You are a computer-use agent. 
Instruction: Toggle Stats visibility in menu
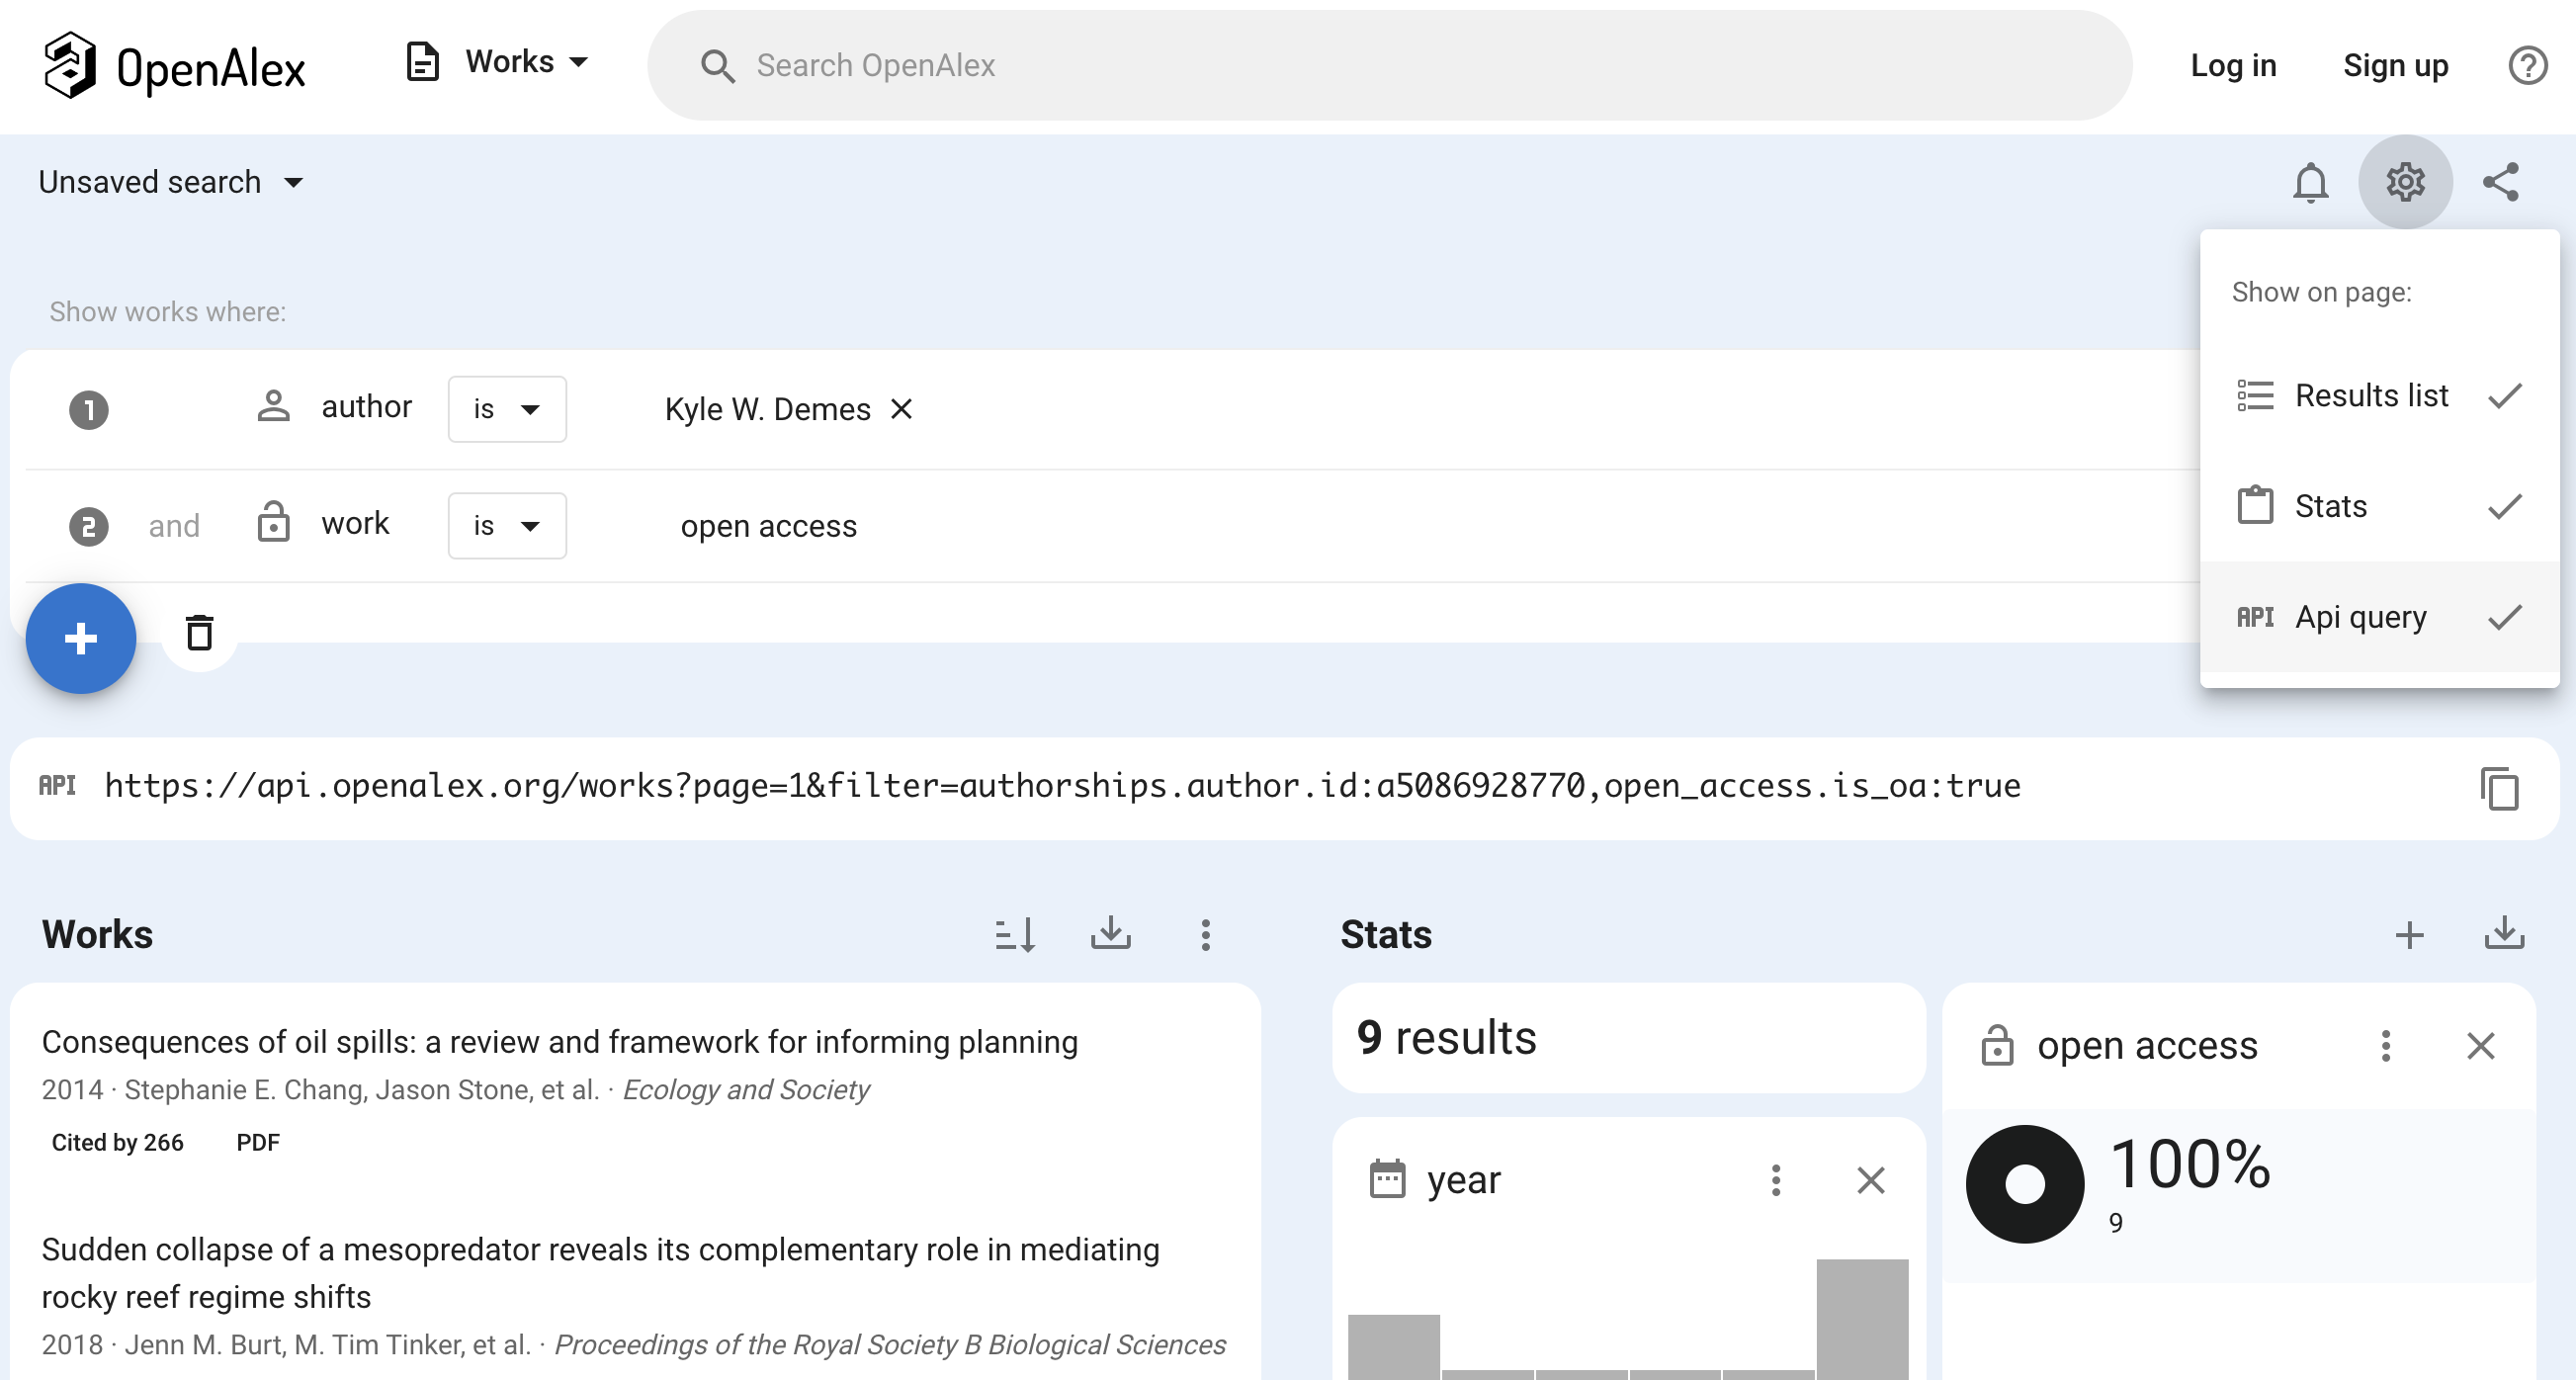click(x=2379, y=506)
